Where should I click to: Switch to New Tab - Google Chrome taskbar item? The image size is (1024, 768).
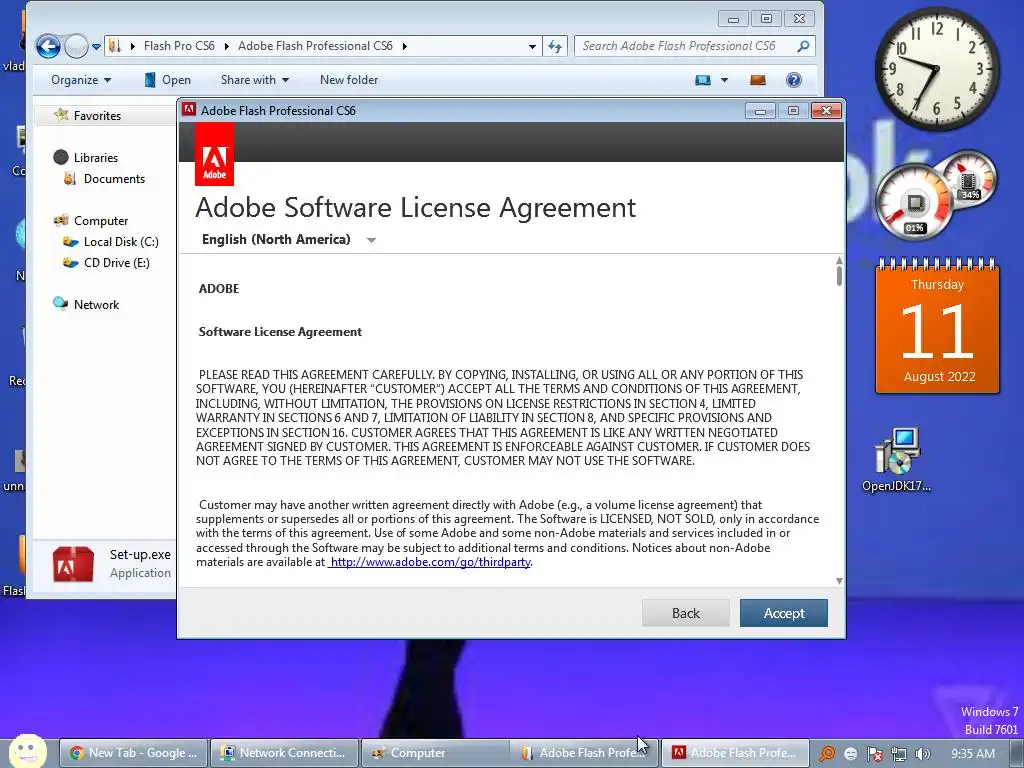pos(134,753)
